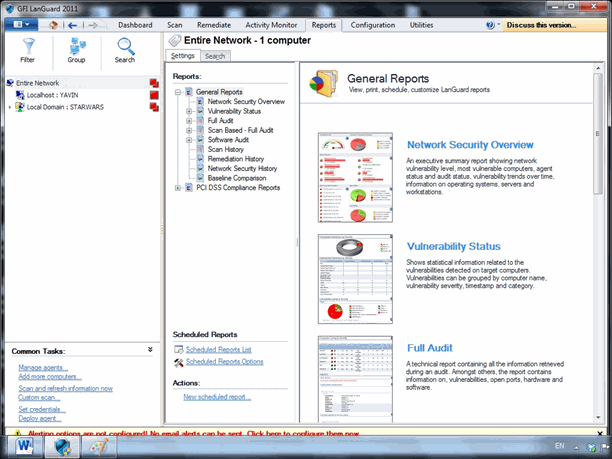Open Word from the taskbar
The width and height of the screenshot is (612, 459).
point(25,447)
